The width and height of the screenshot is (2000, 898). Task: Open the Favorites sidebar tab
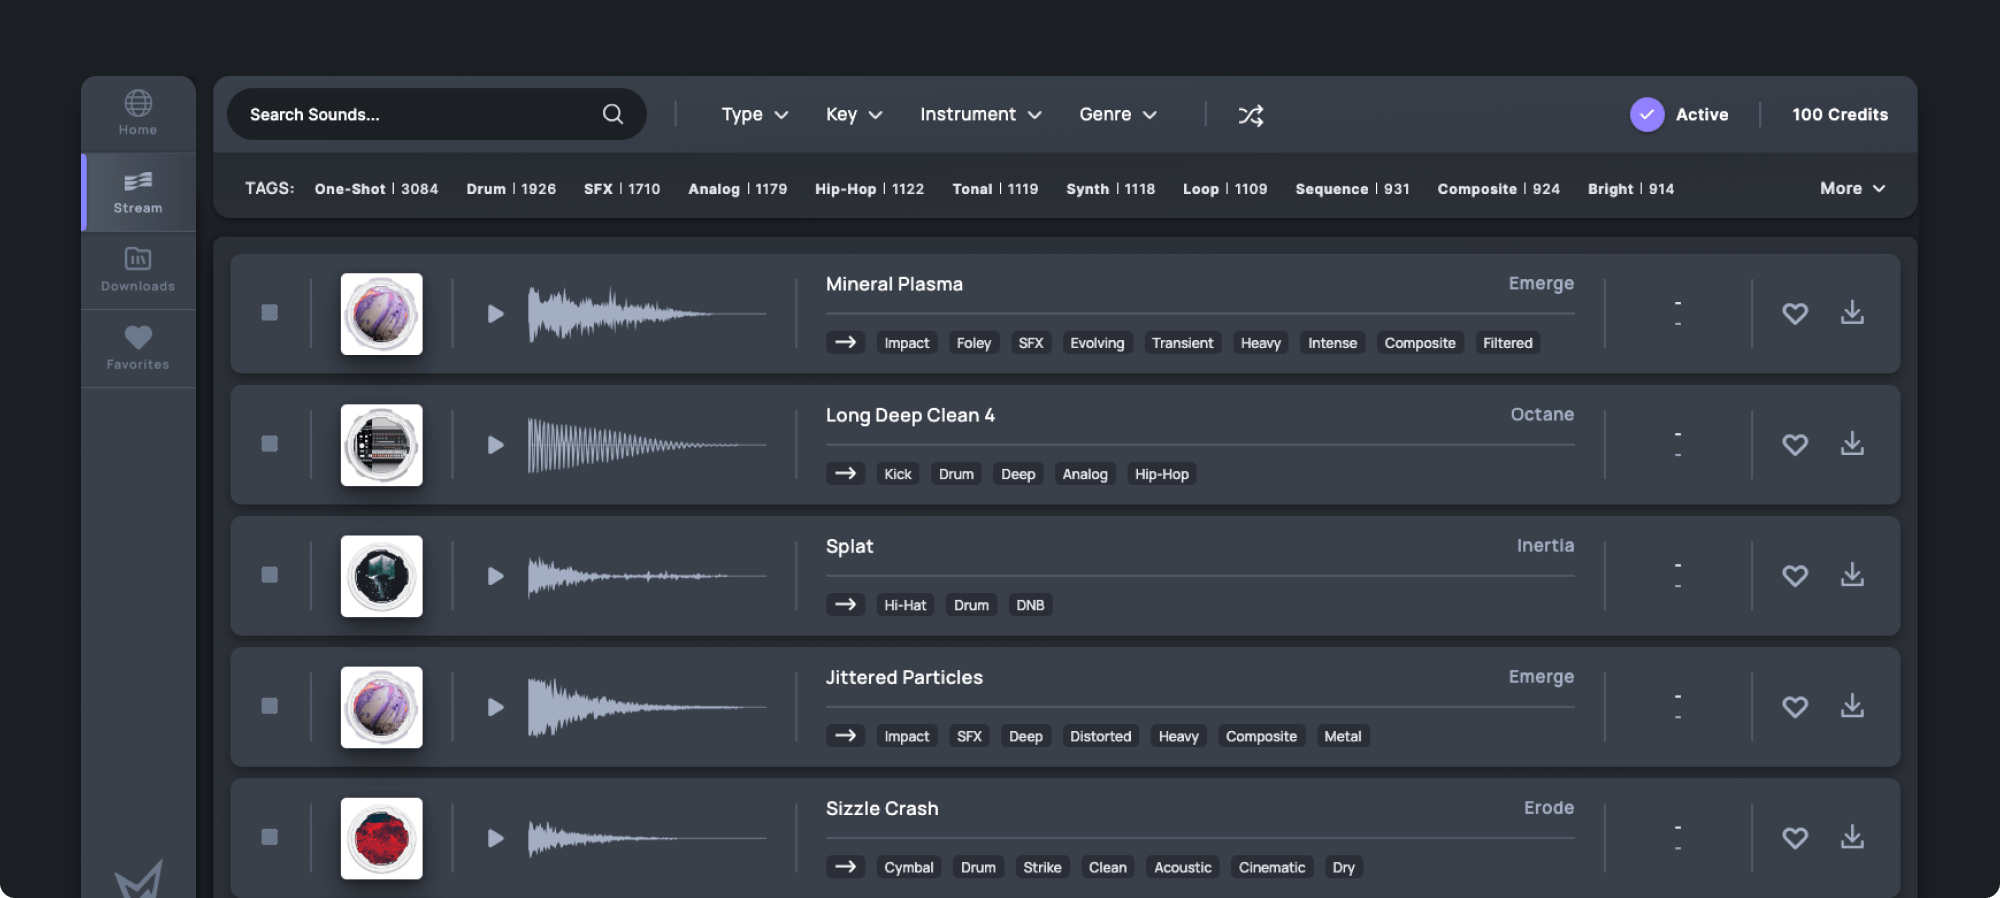[138, 348]
